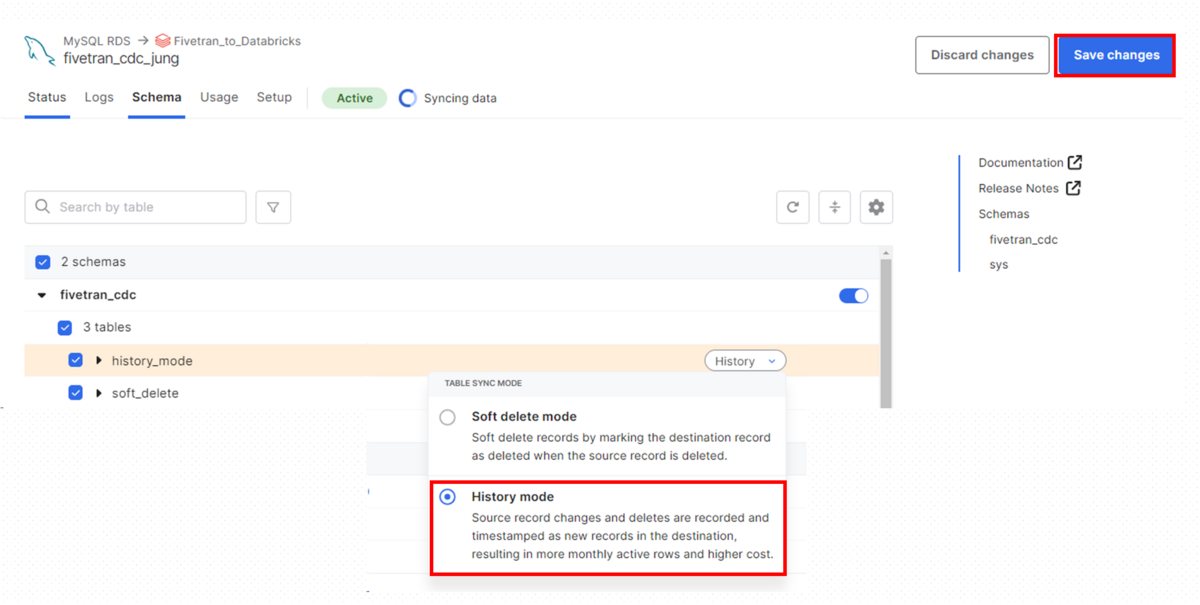Click the refresh schema icon
This screenshot has height=605, width=1200.
(x=793, y=207)
